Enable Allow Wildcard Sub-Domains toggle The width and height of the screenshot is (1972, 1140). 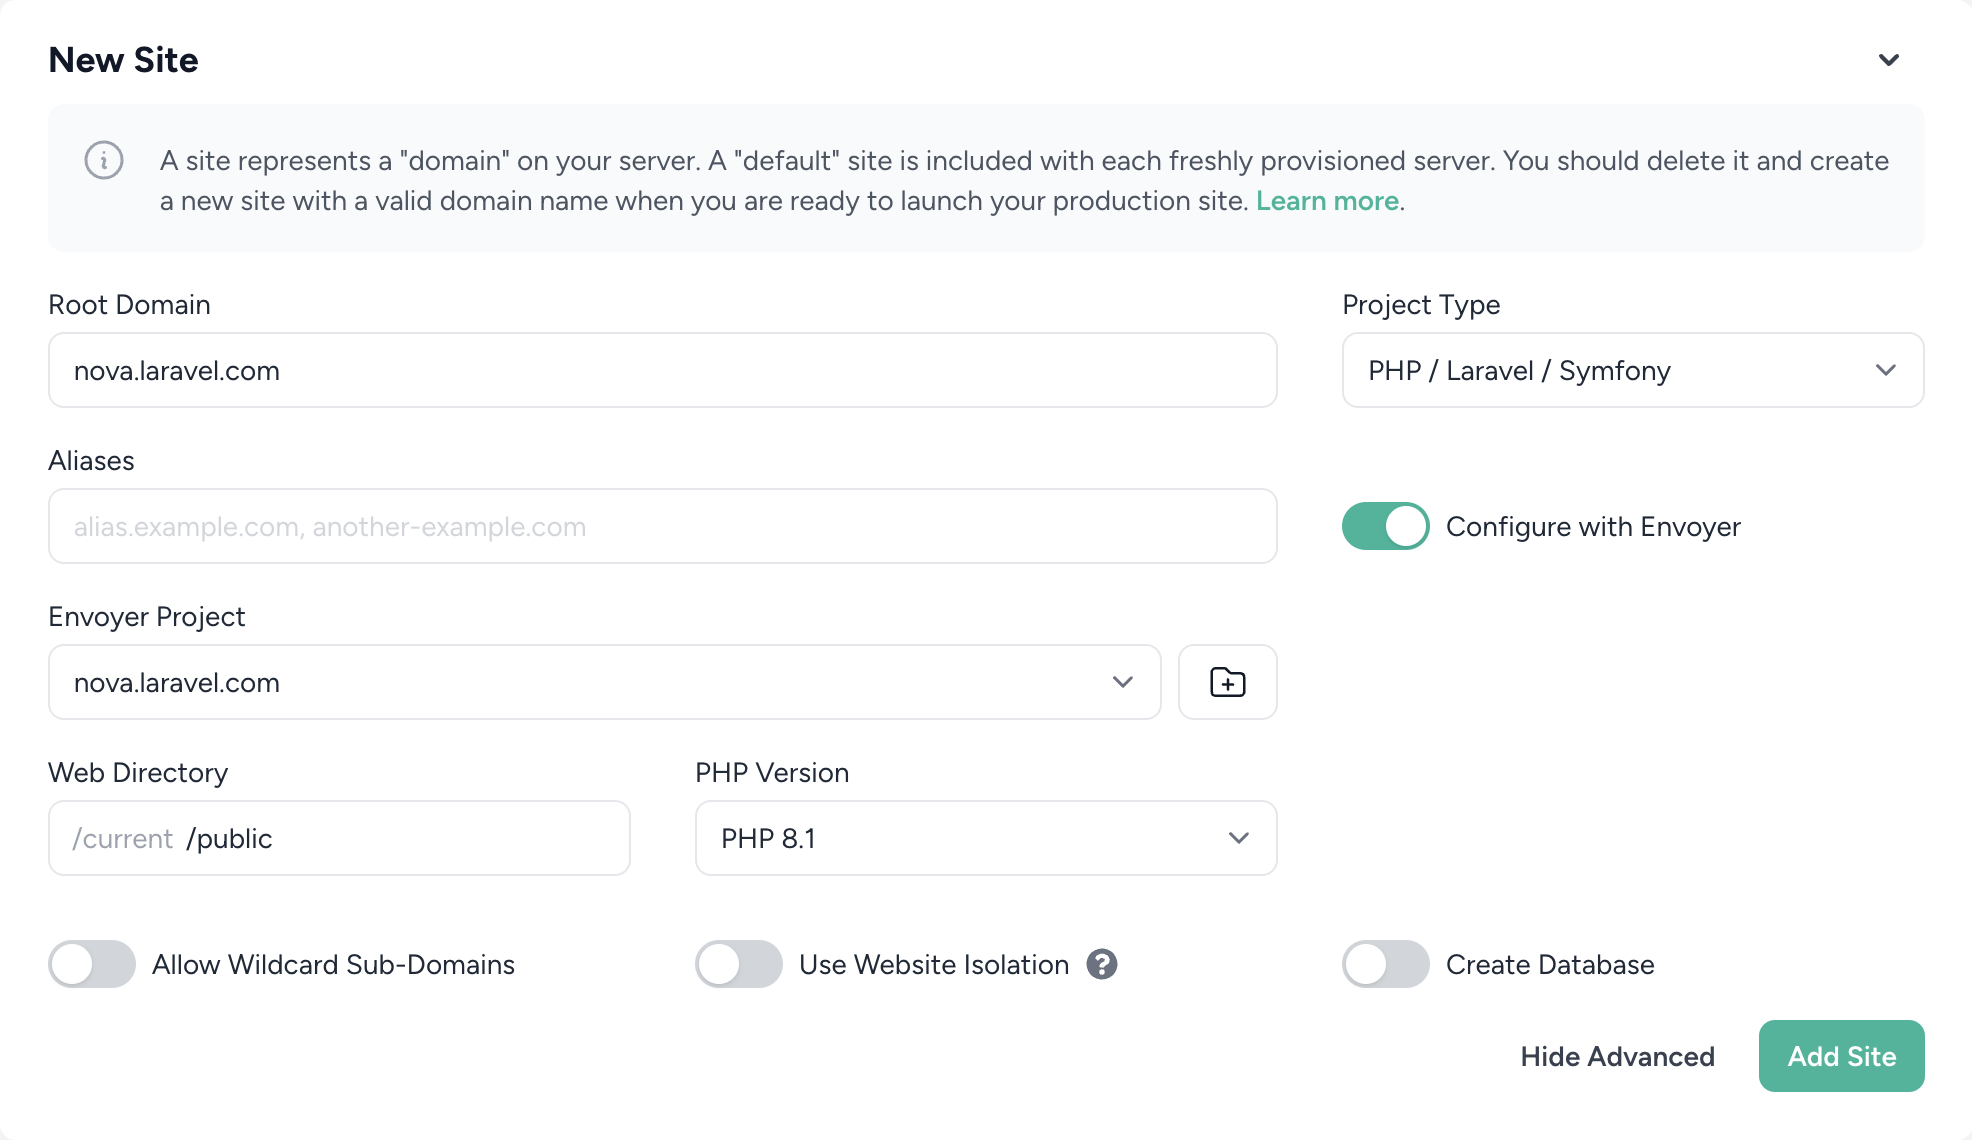92,964
